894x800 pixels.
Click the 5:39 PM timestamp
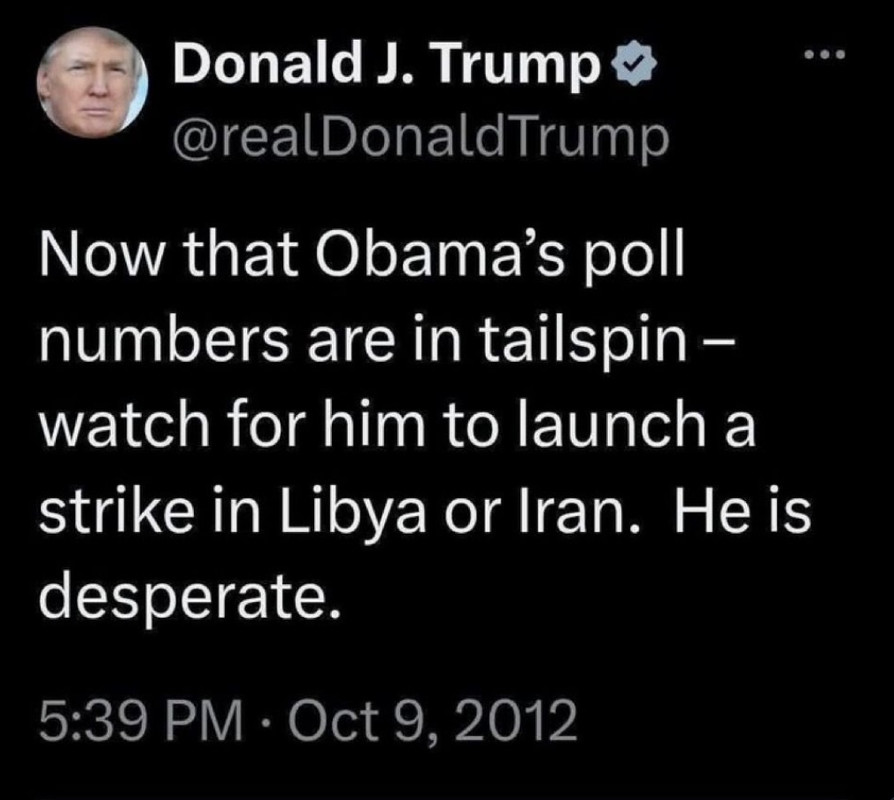point(141,721)
